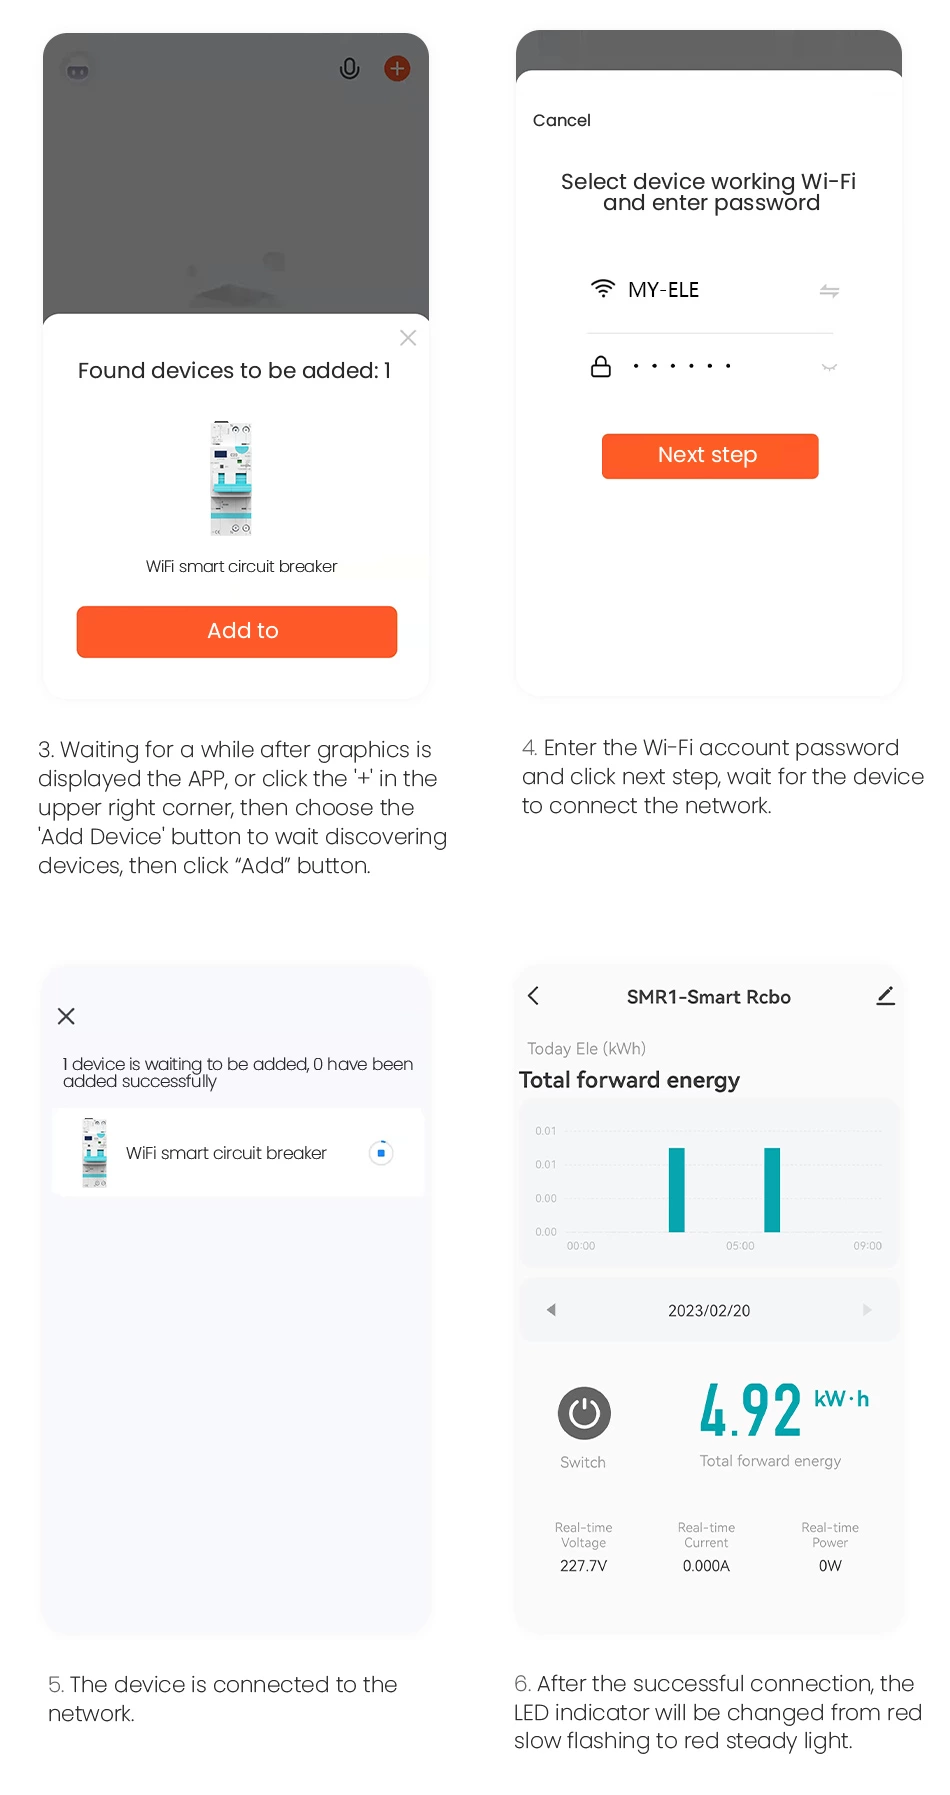Viewport: 950px width, 1795px height.
Task: Tap the circular progress indicator beside WiFi smart circuit breaker
Action: point(381,1152)
